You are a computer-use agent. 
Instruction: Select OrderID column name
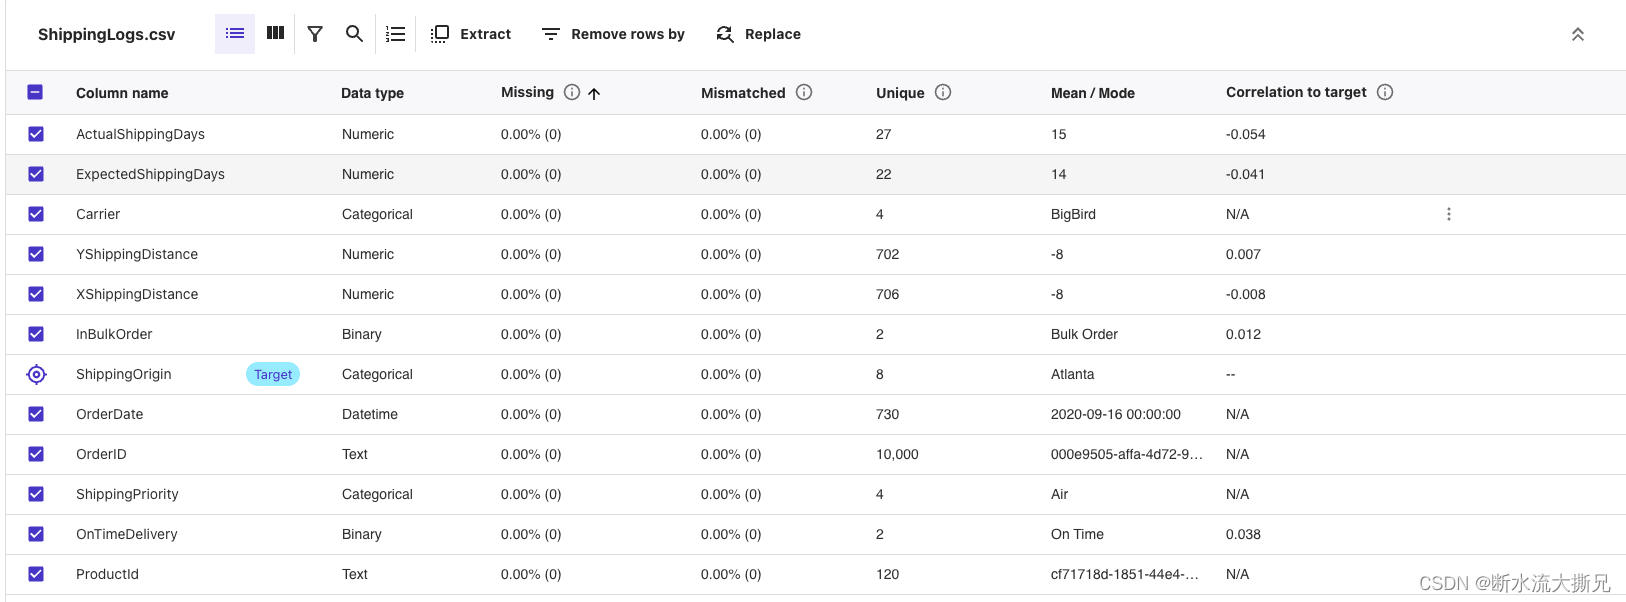[101, 454]
